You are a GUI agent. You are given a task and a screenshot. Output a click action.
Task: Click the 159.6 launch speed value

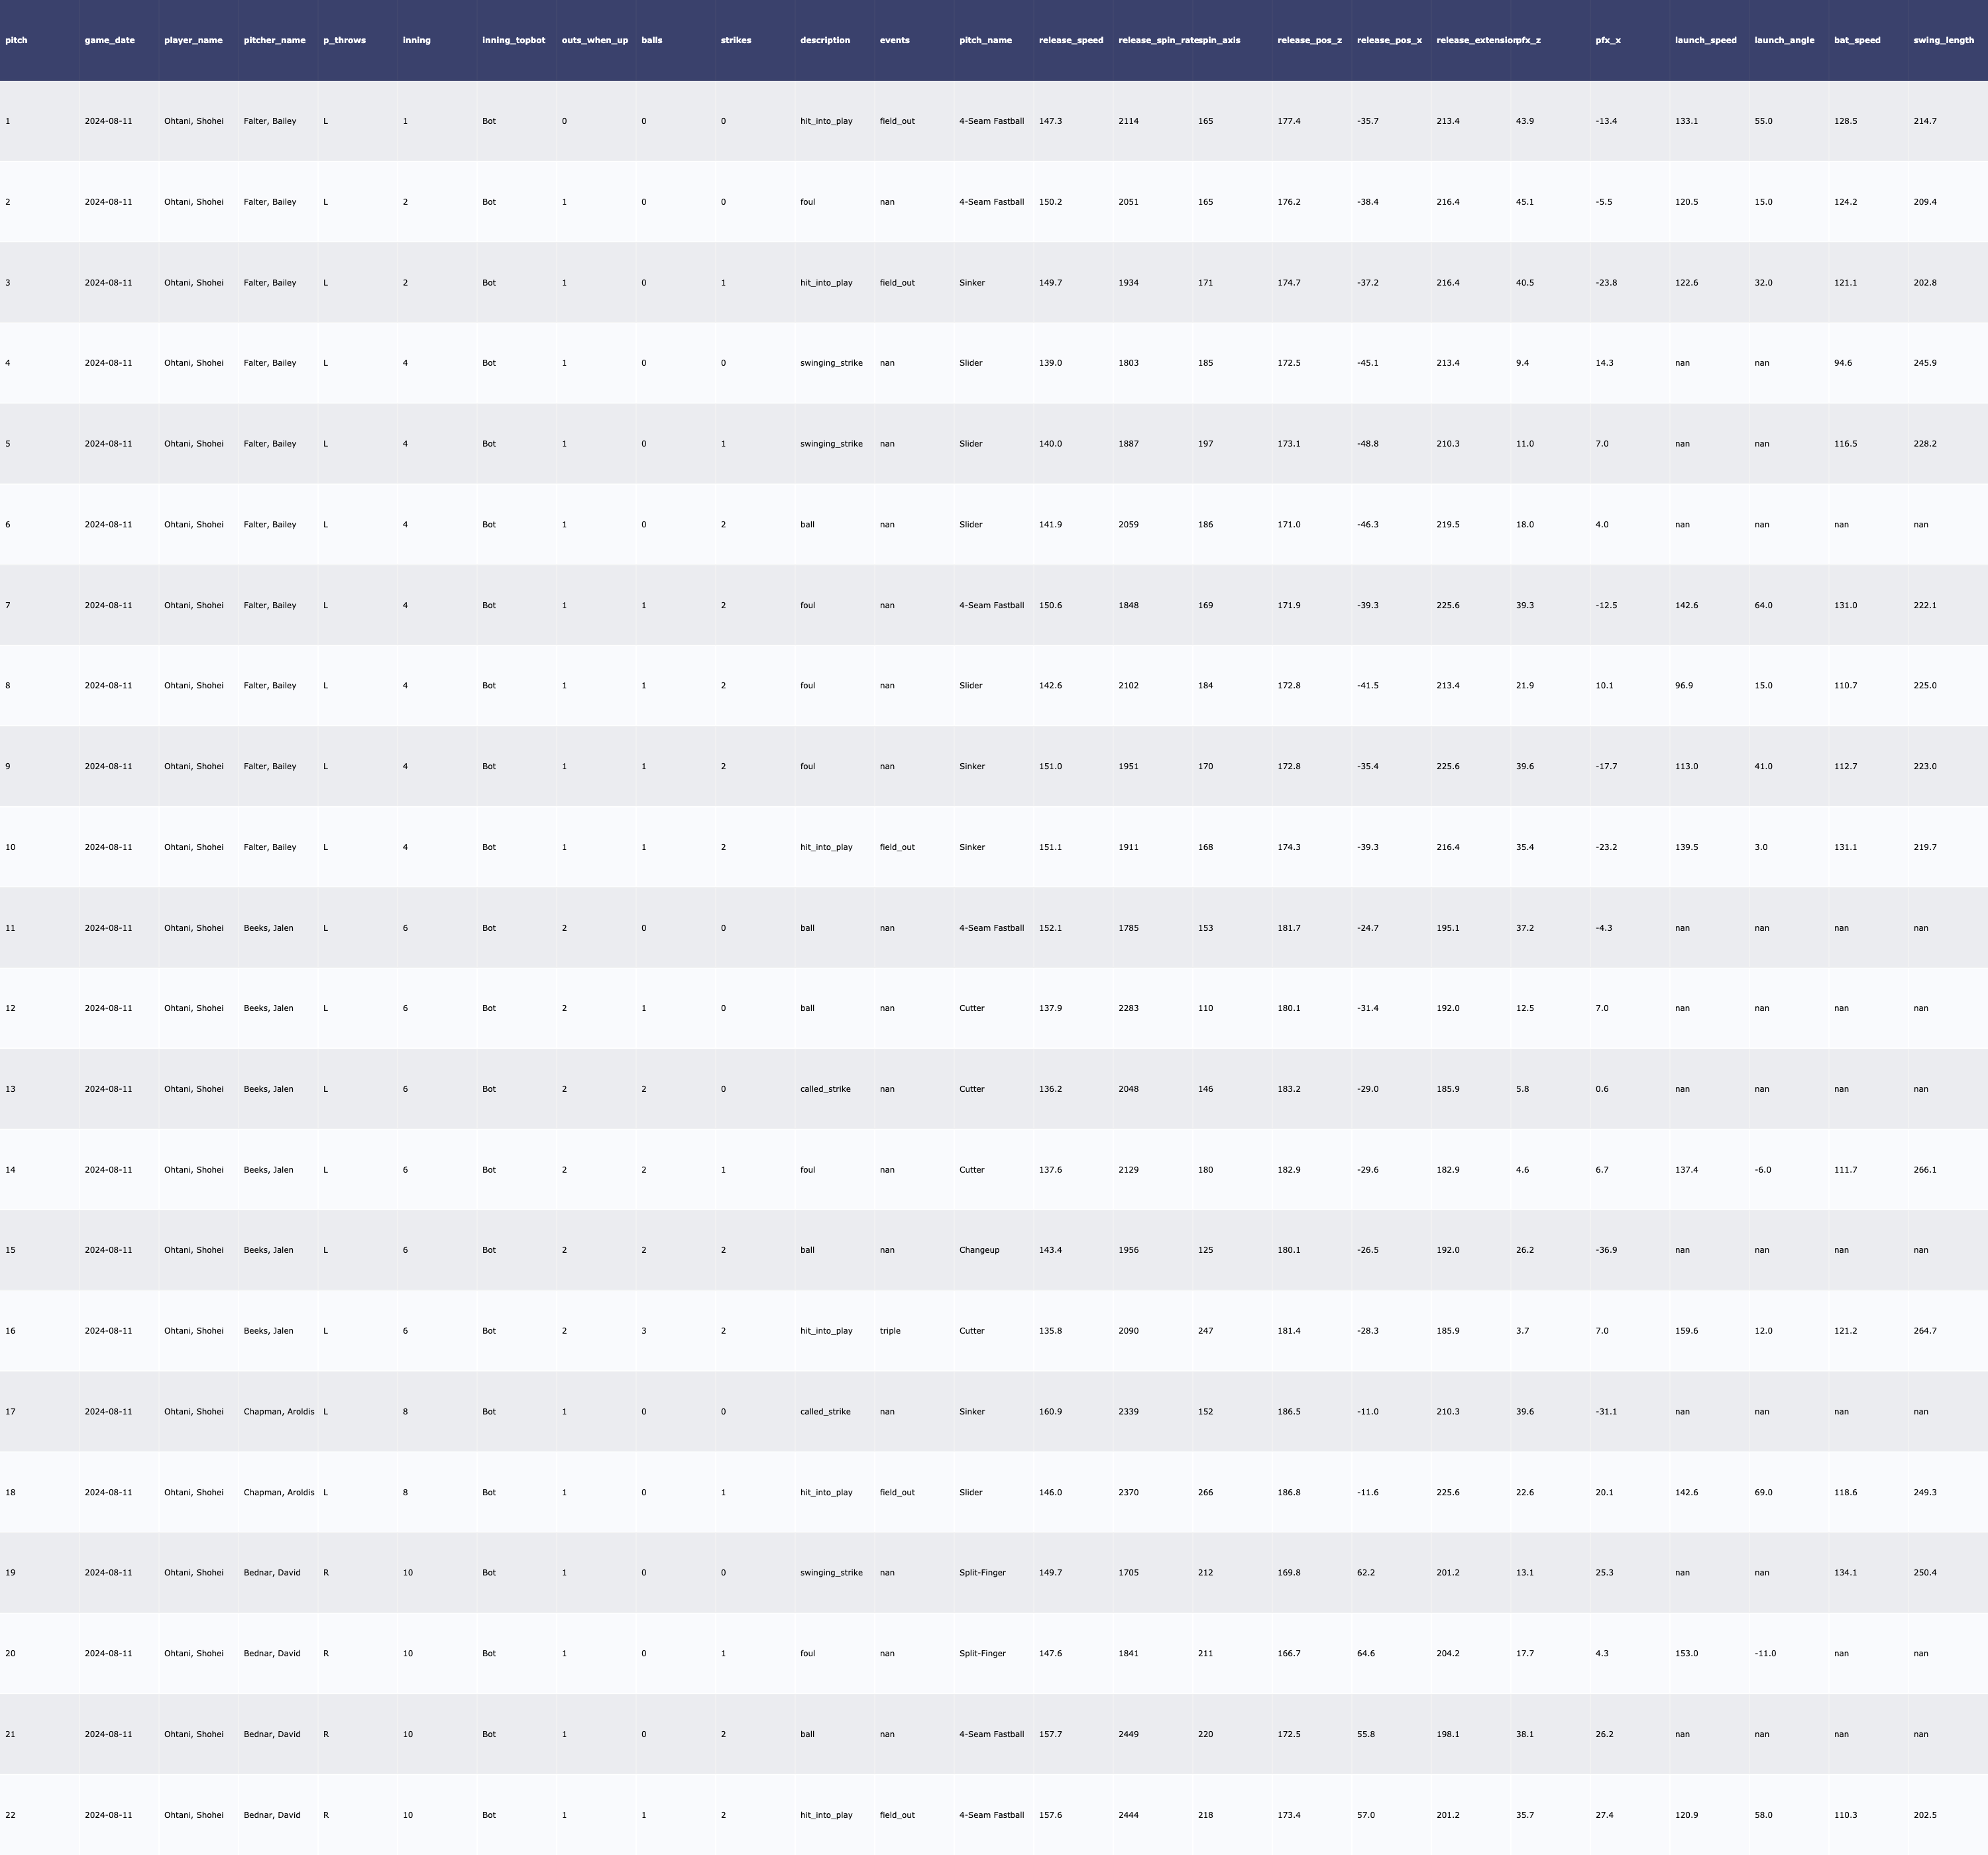coord(1686,1331)
